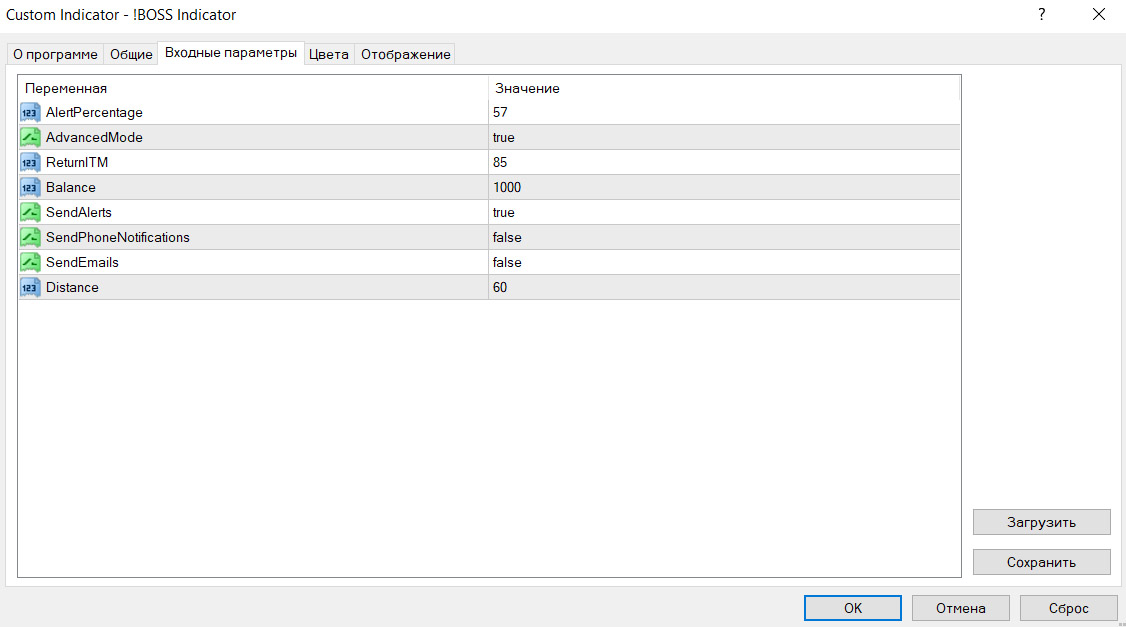The height and width of the screenshot is (627, 1126).
Task: Reset parameters with Сброс button
Action: [1069, 608]
